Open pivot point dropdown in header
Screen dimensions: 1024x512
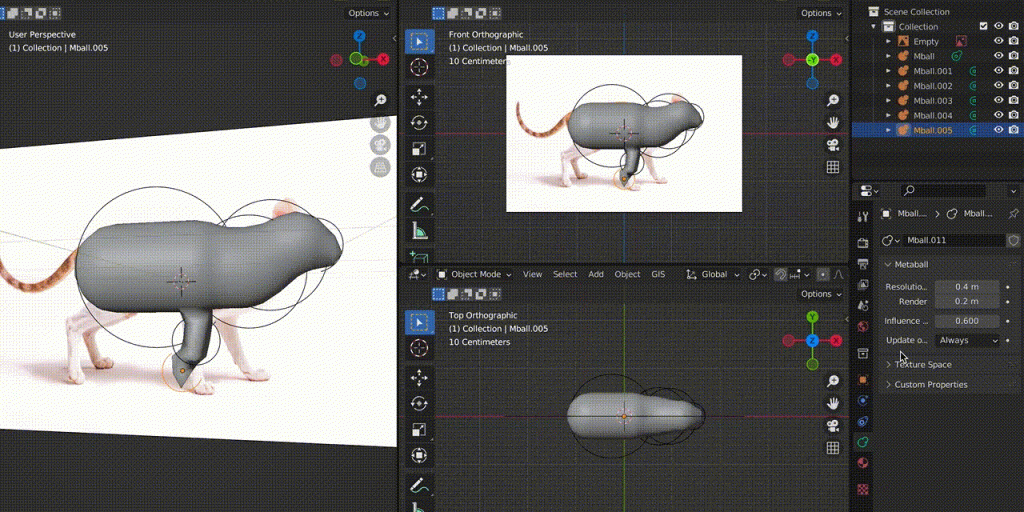(758, 275)
